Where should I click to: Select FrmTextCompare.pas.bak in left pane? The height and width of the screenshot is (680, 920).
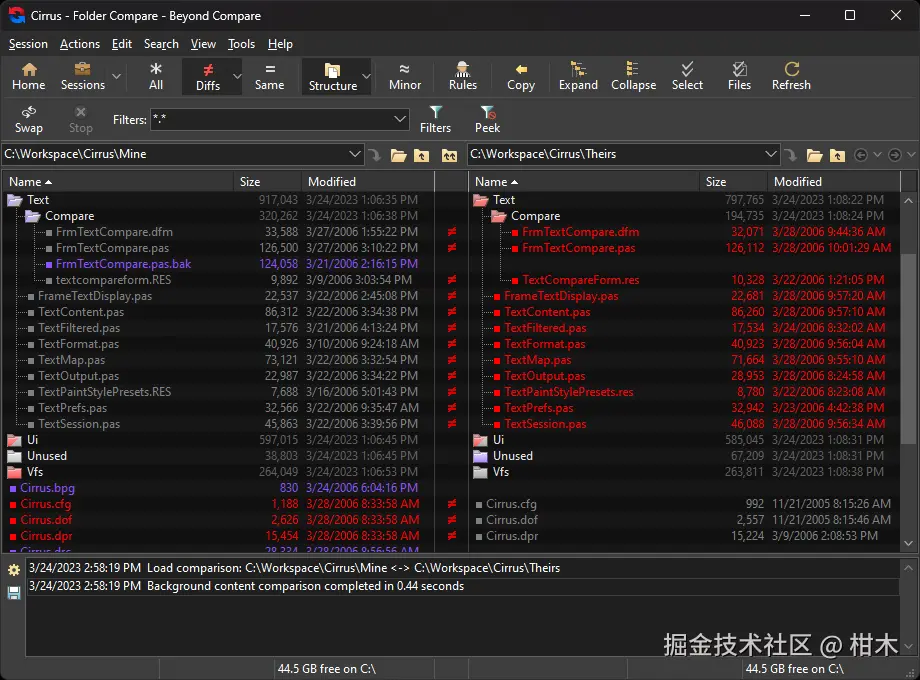pos(123,264)
